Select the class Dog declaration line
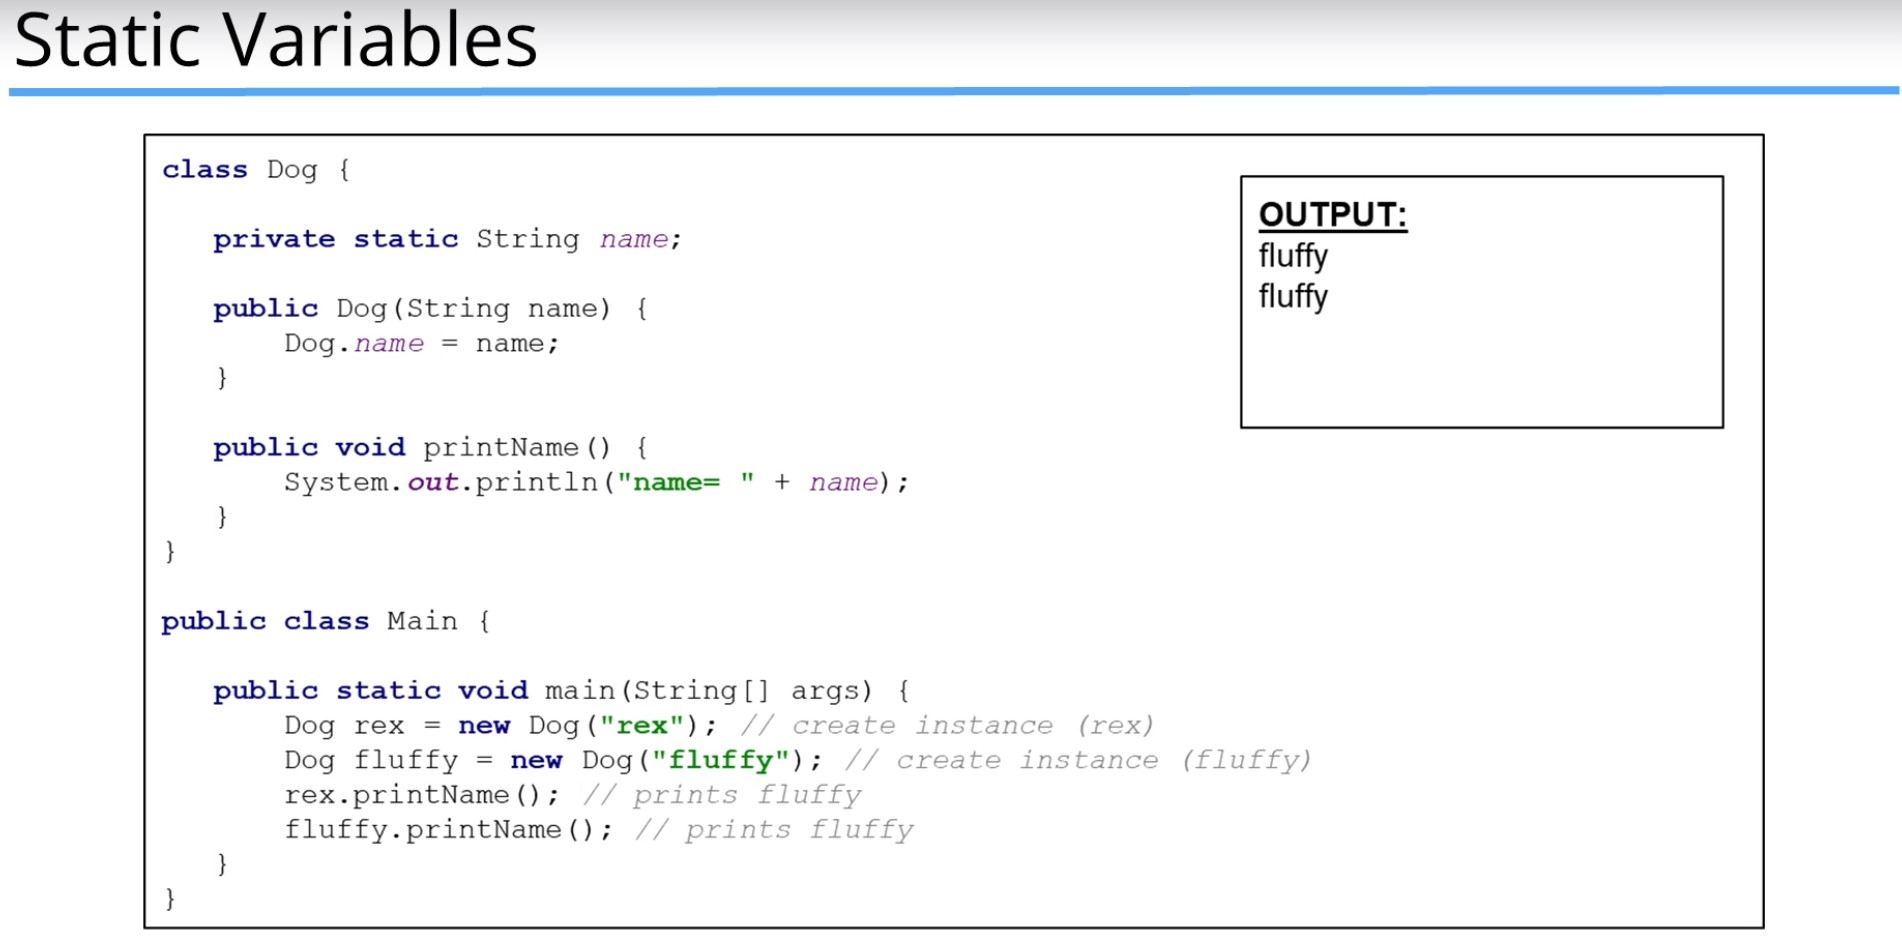 [x=255, y=169]
